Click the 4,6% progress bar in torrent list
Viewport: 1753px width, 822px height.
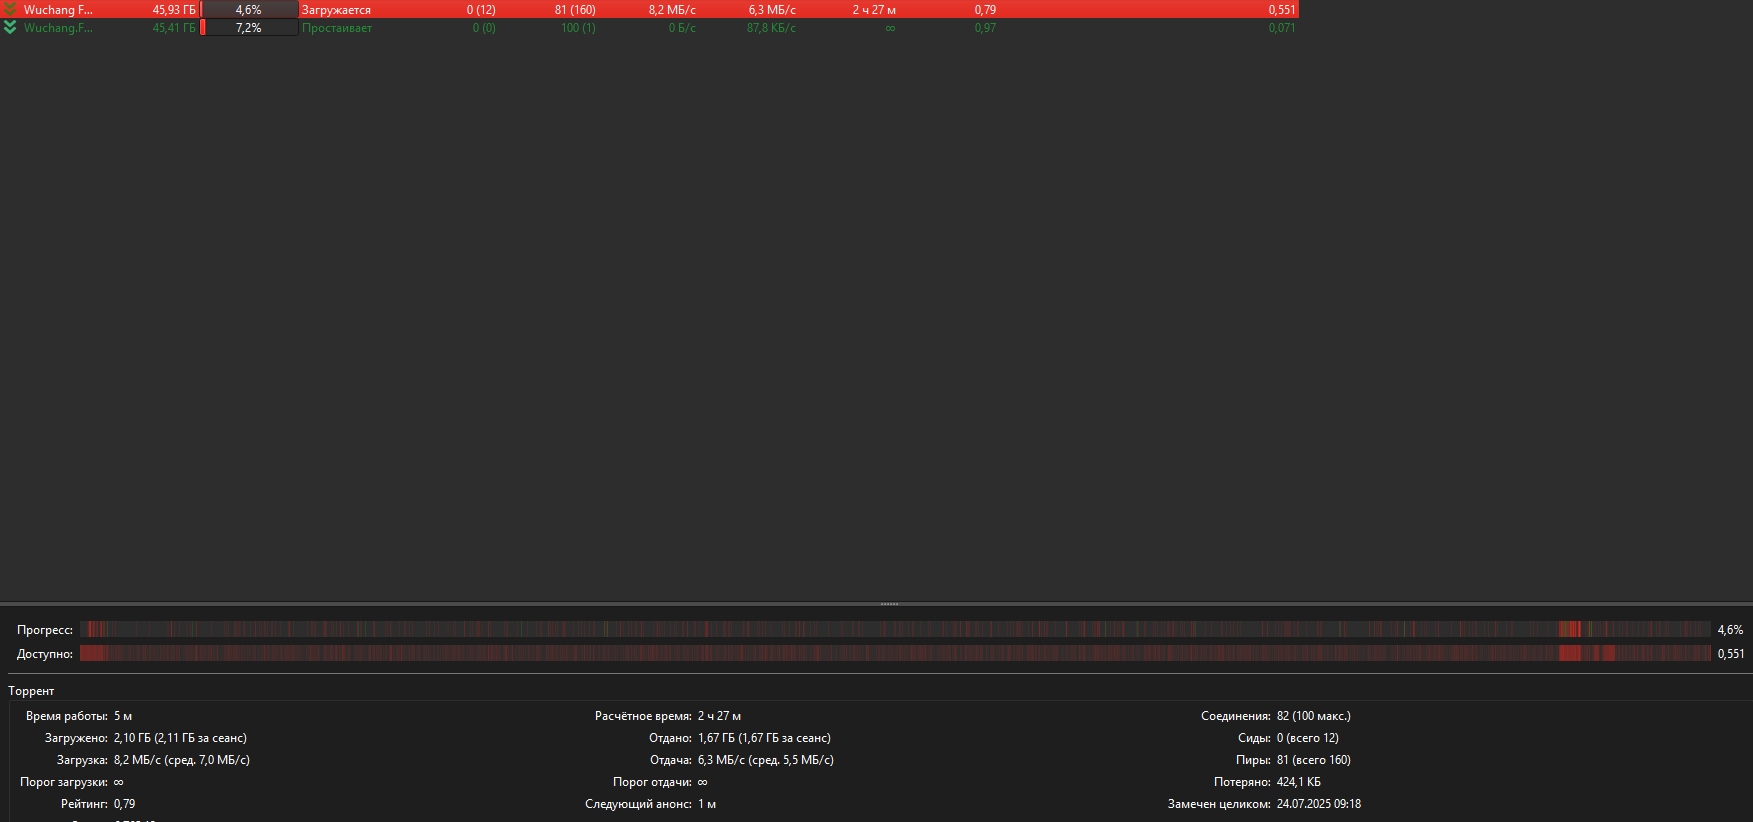(249, 9)
